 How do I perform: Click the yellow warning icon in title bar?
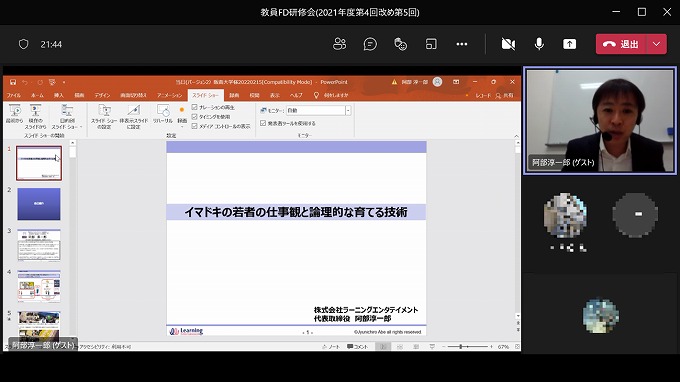394,82
